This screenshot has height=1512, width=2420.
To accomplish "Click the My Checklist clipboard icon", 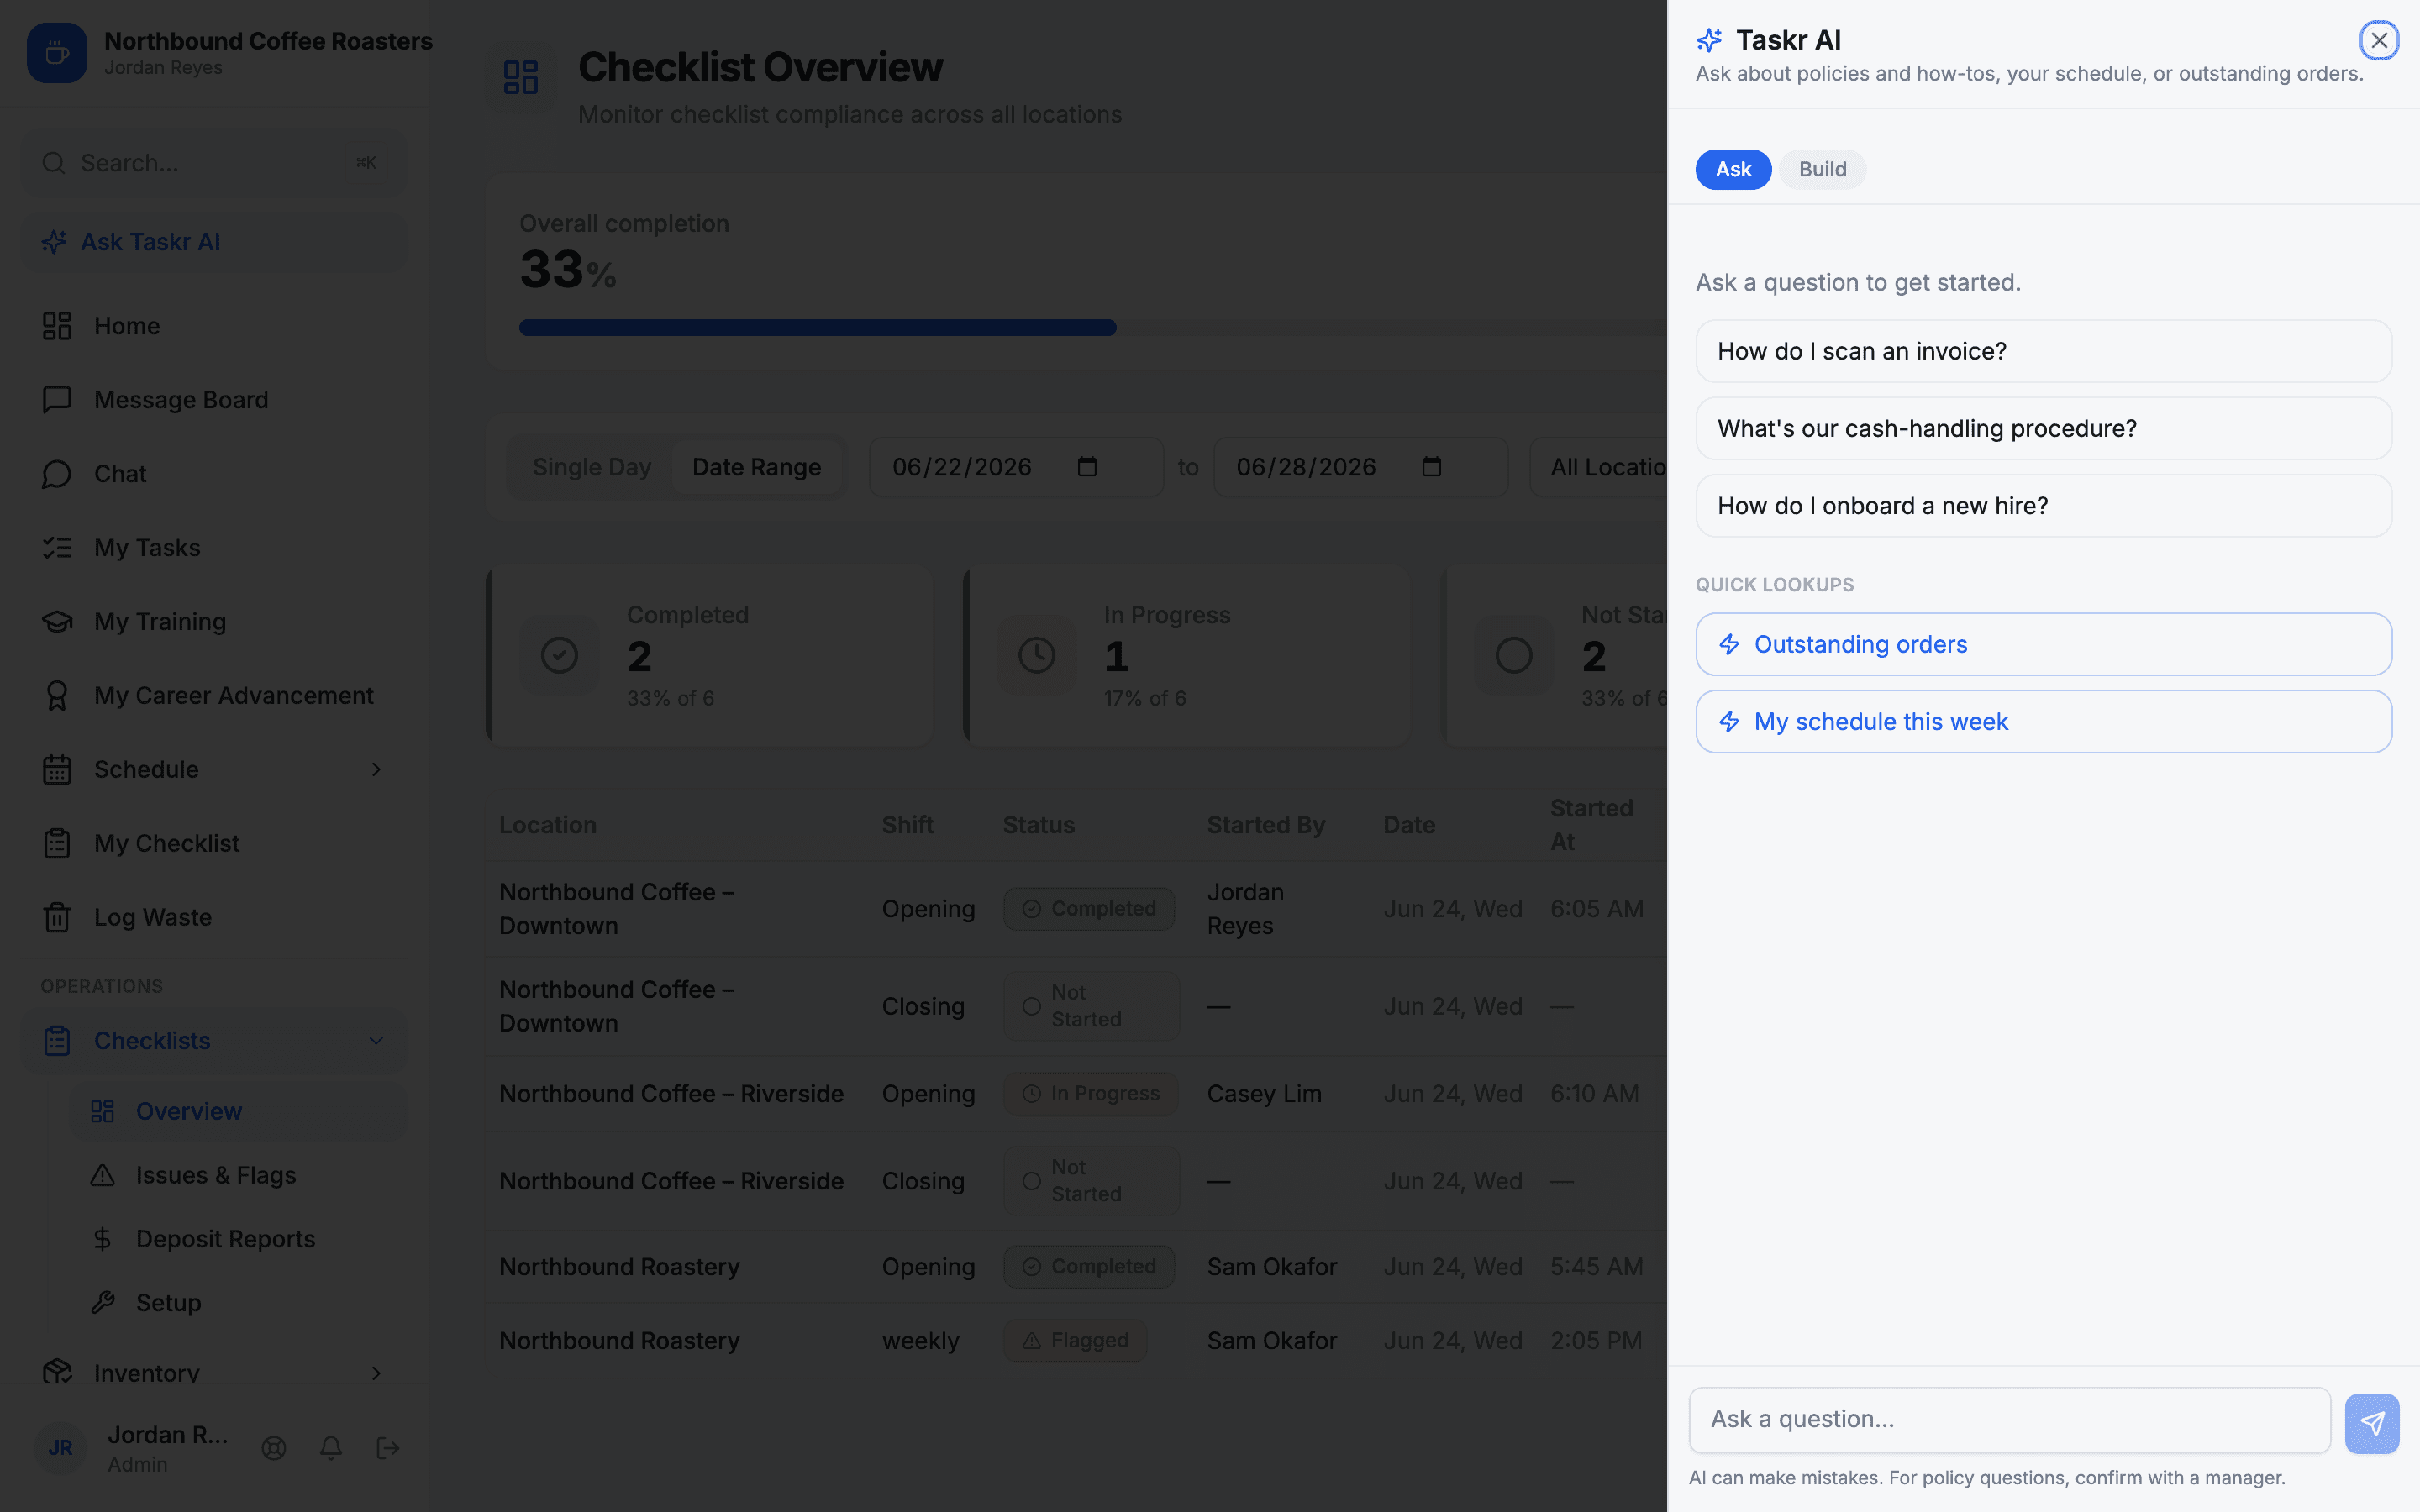I will (x=57, y=844).
